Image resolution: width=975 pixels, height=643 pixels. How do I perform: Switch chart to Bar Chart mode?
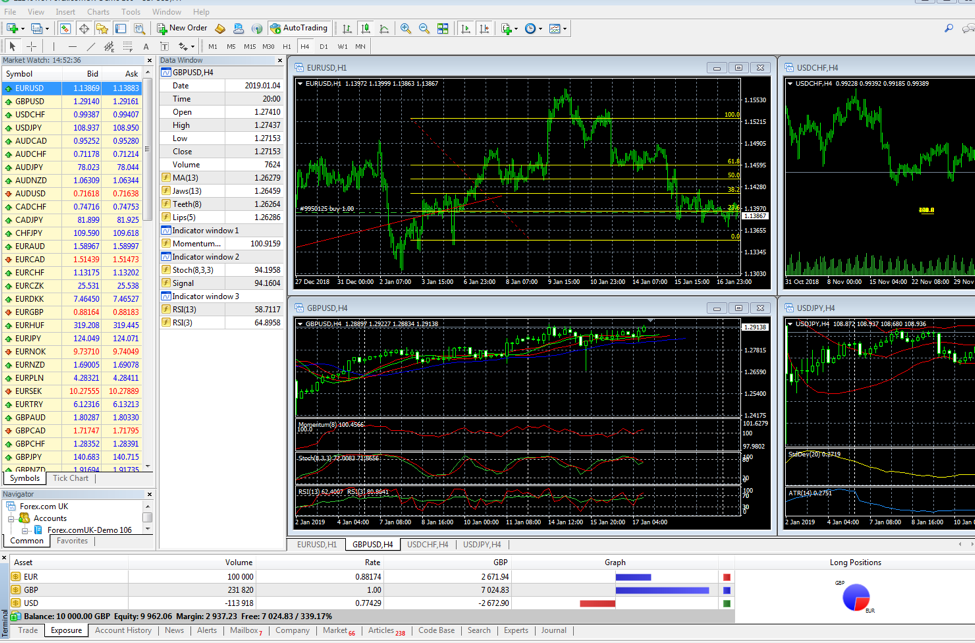(347, 28)
